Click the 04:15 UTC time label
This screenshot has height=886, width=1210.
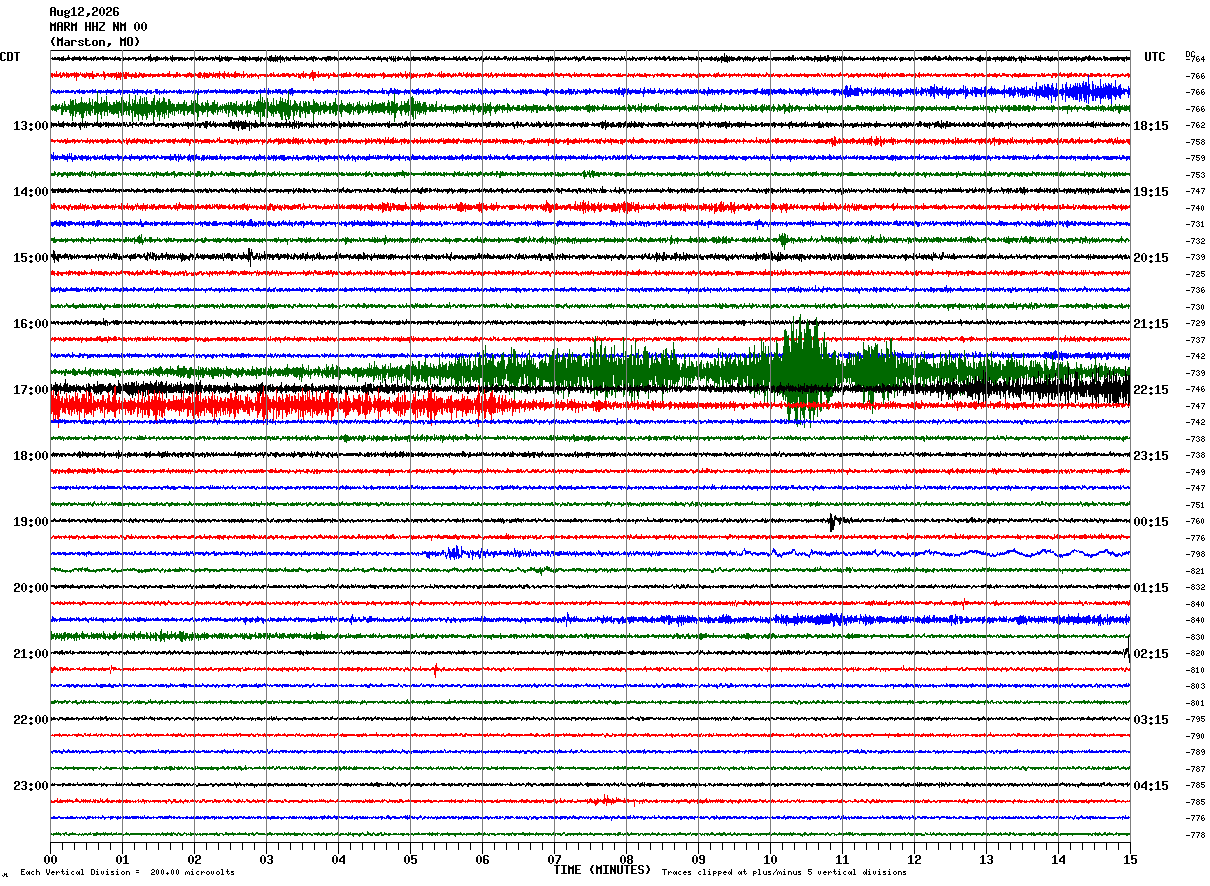point(1151,786)
